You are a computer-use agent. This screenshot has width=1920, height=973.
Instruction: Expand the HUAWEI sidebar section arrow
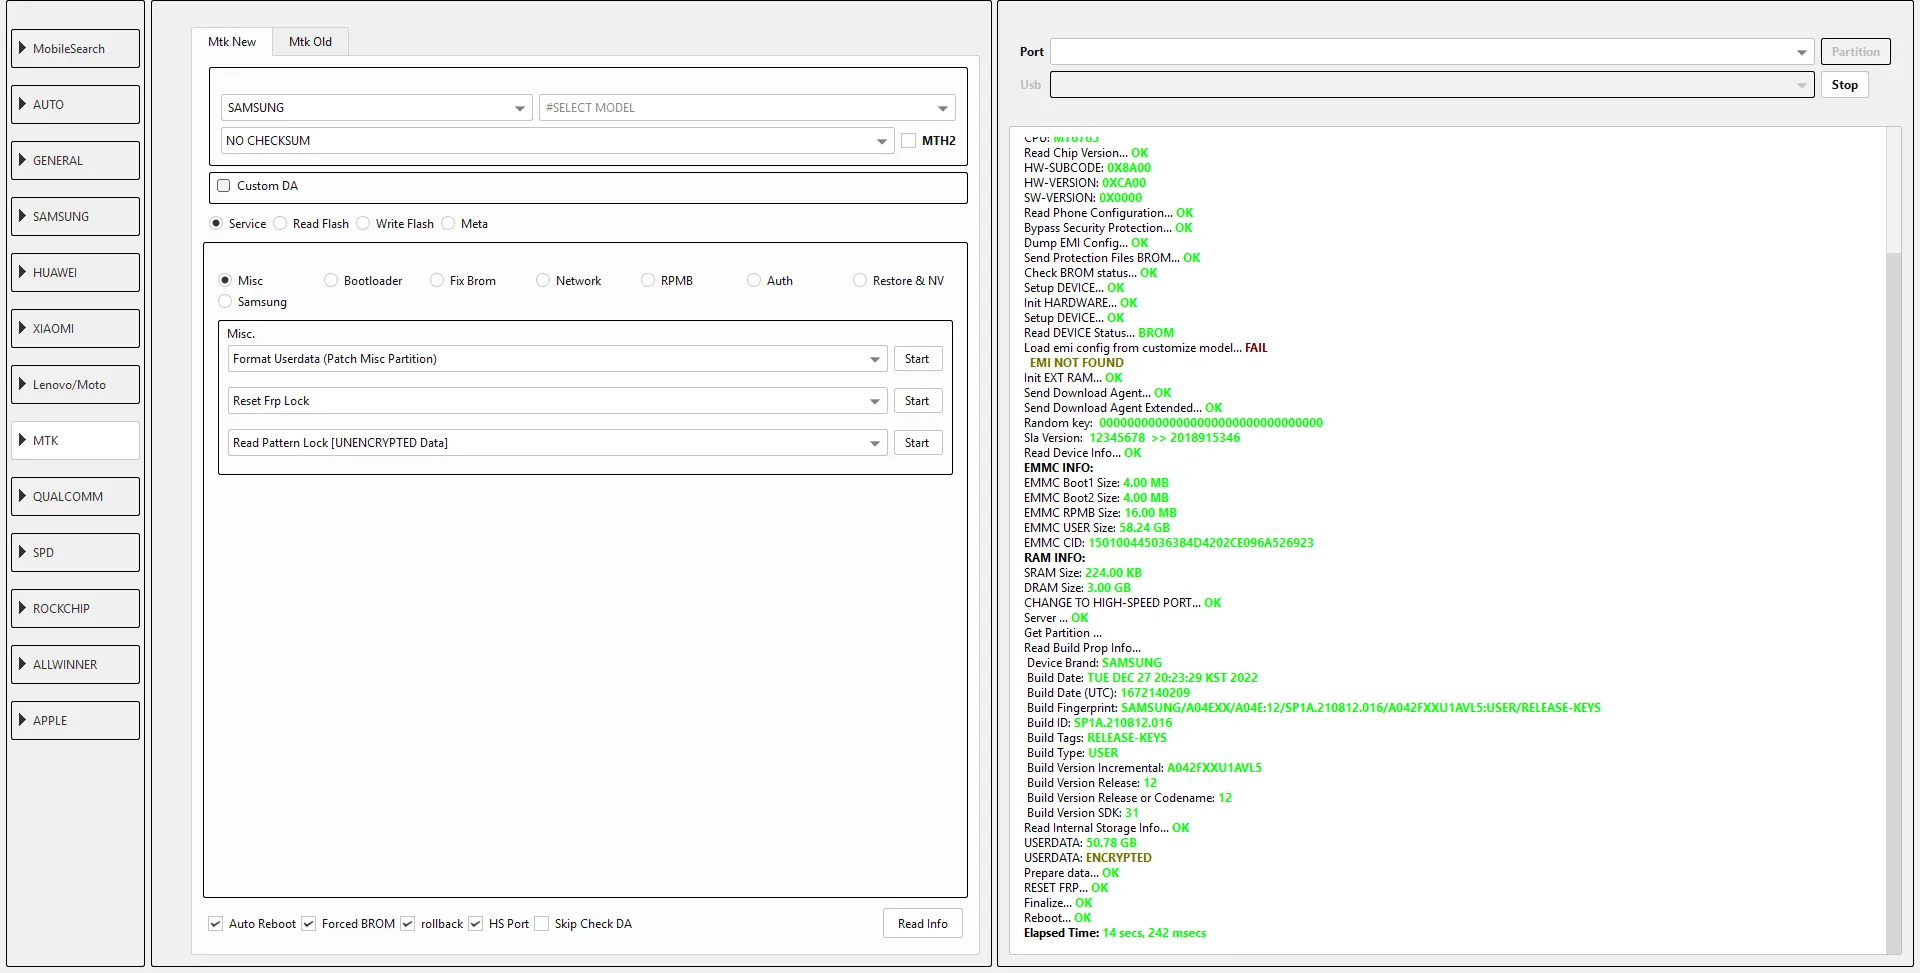point(22,272)
